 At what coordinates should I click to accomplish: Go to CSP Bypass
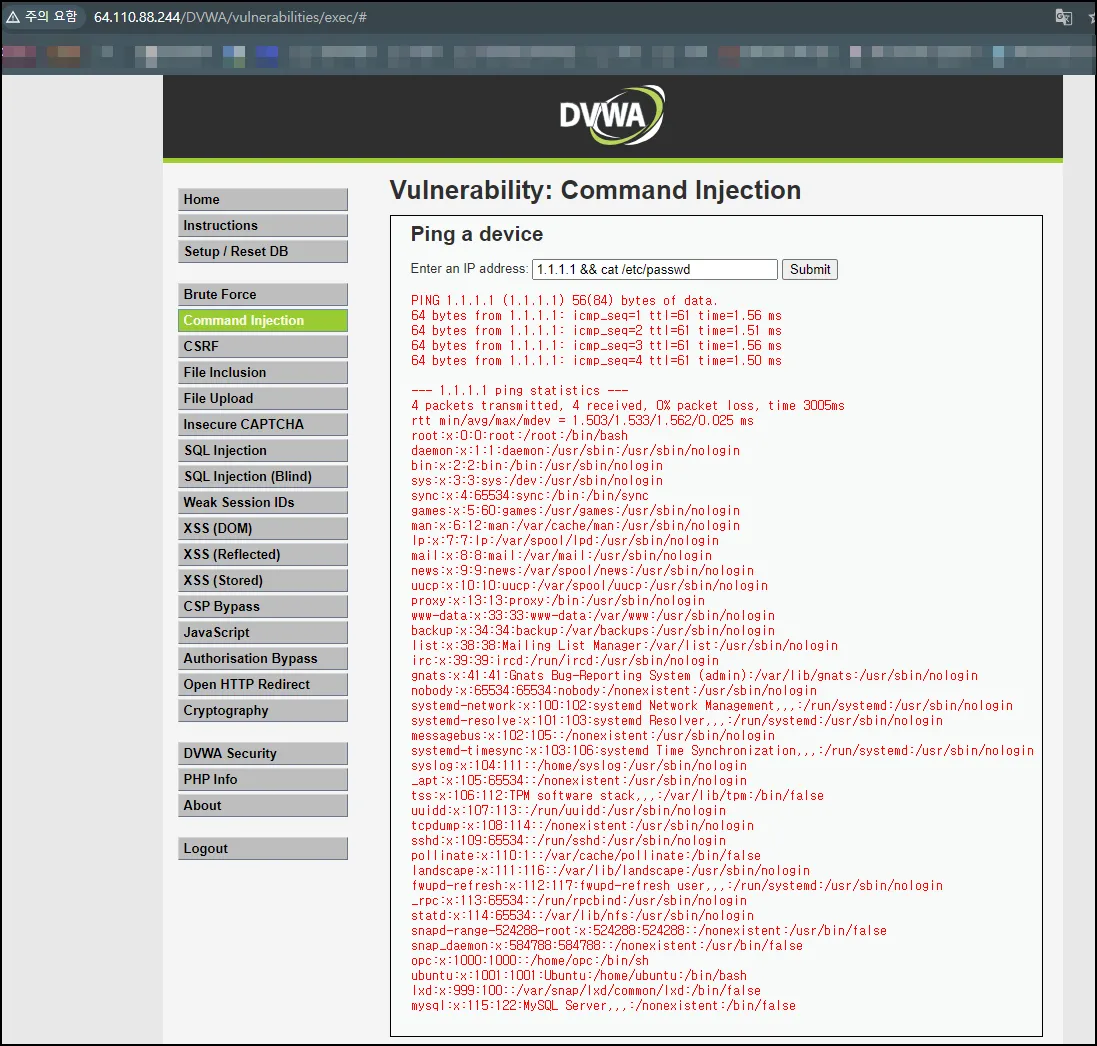tap(262, 607)
